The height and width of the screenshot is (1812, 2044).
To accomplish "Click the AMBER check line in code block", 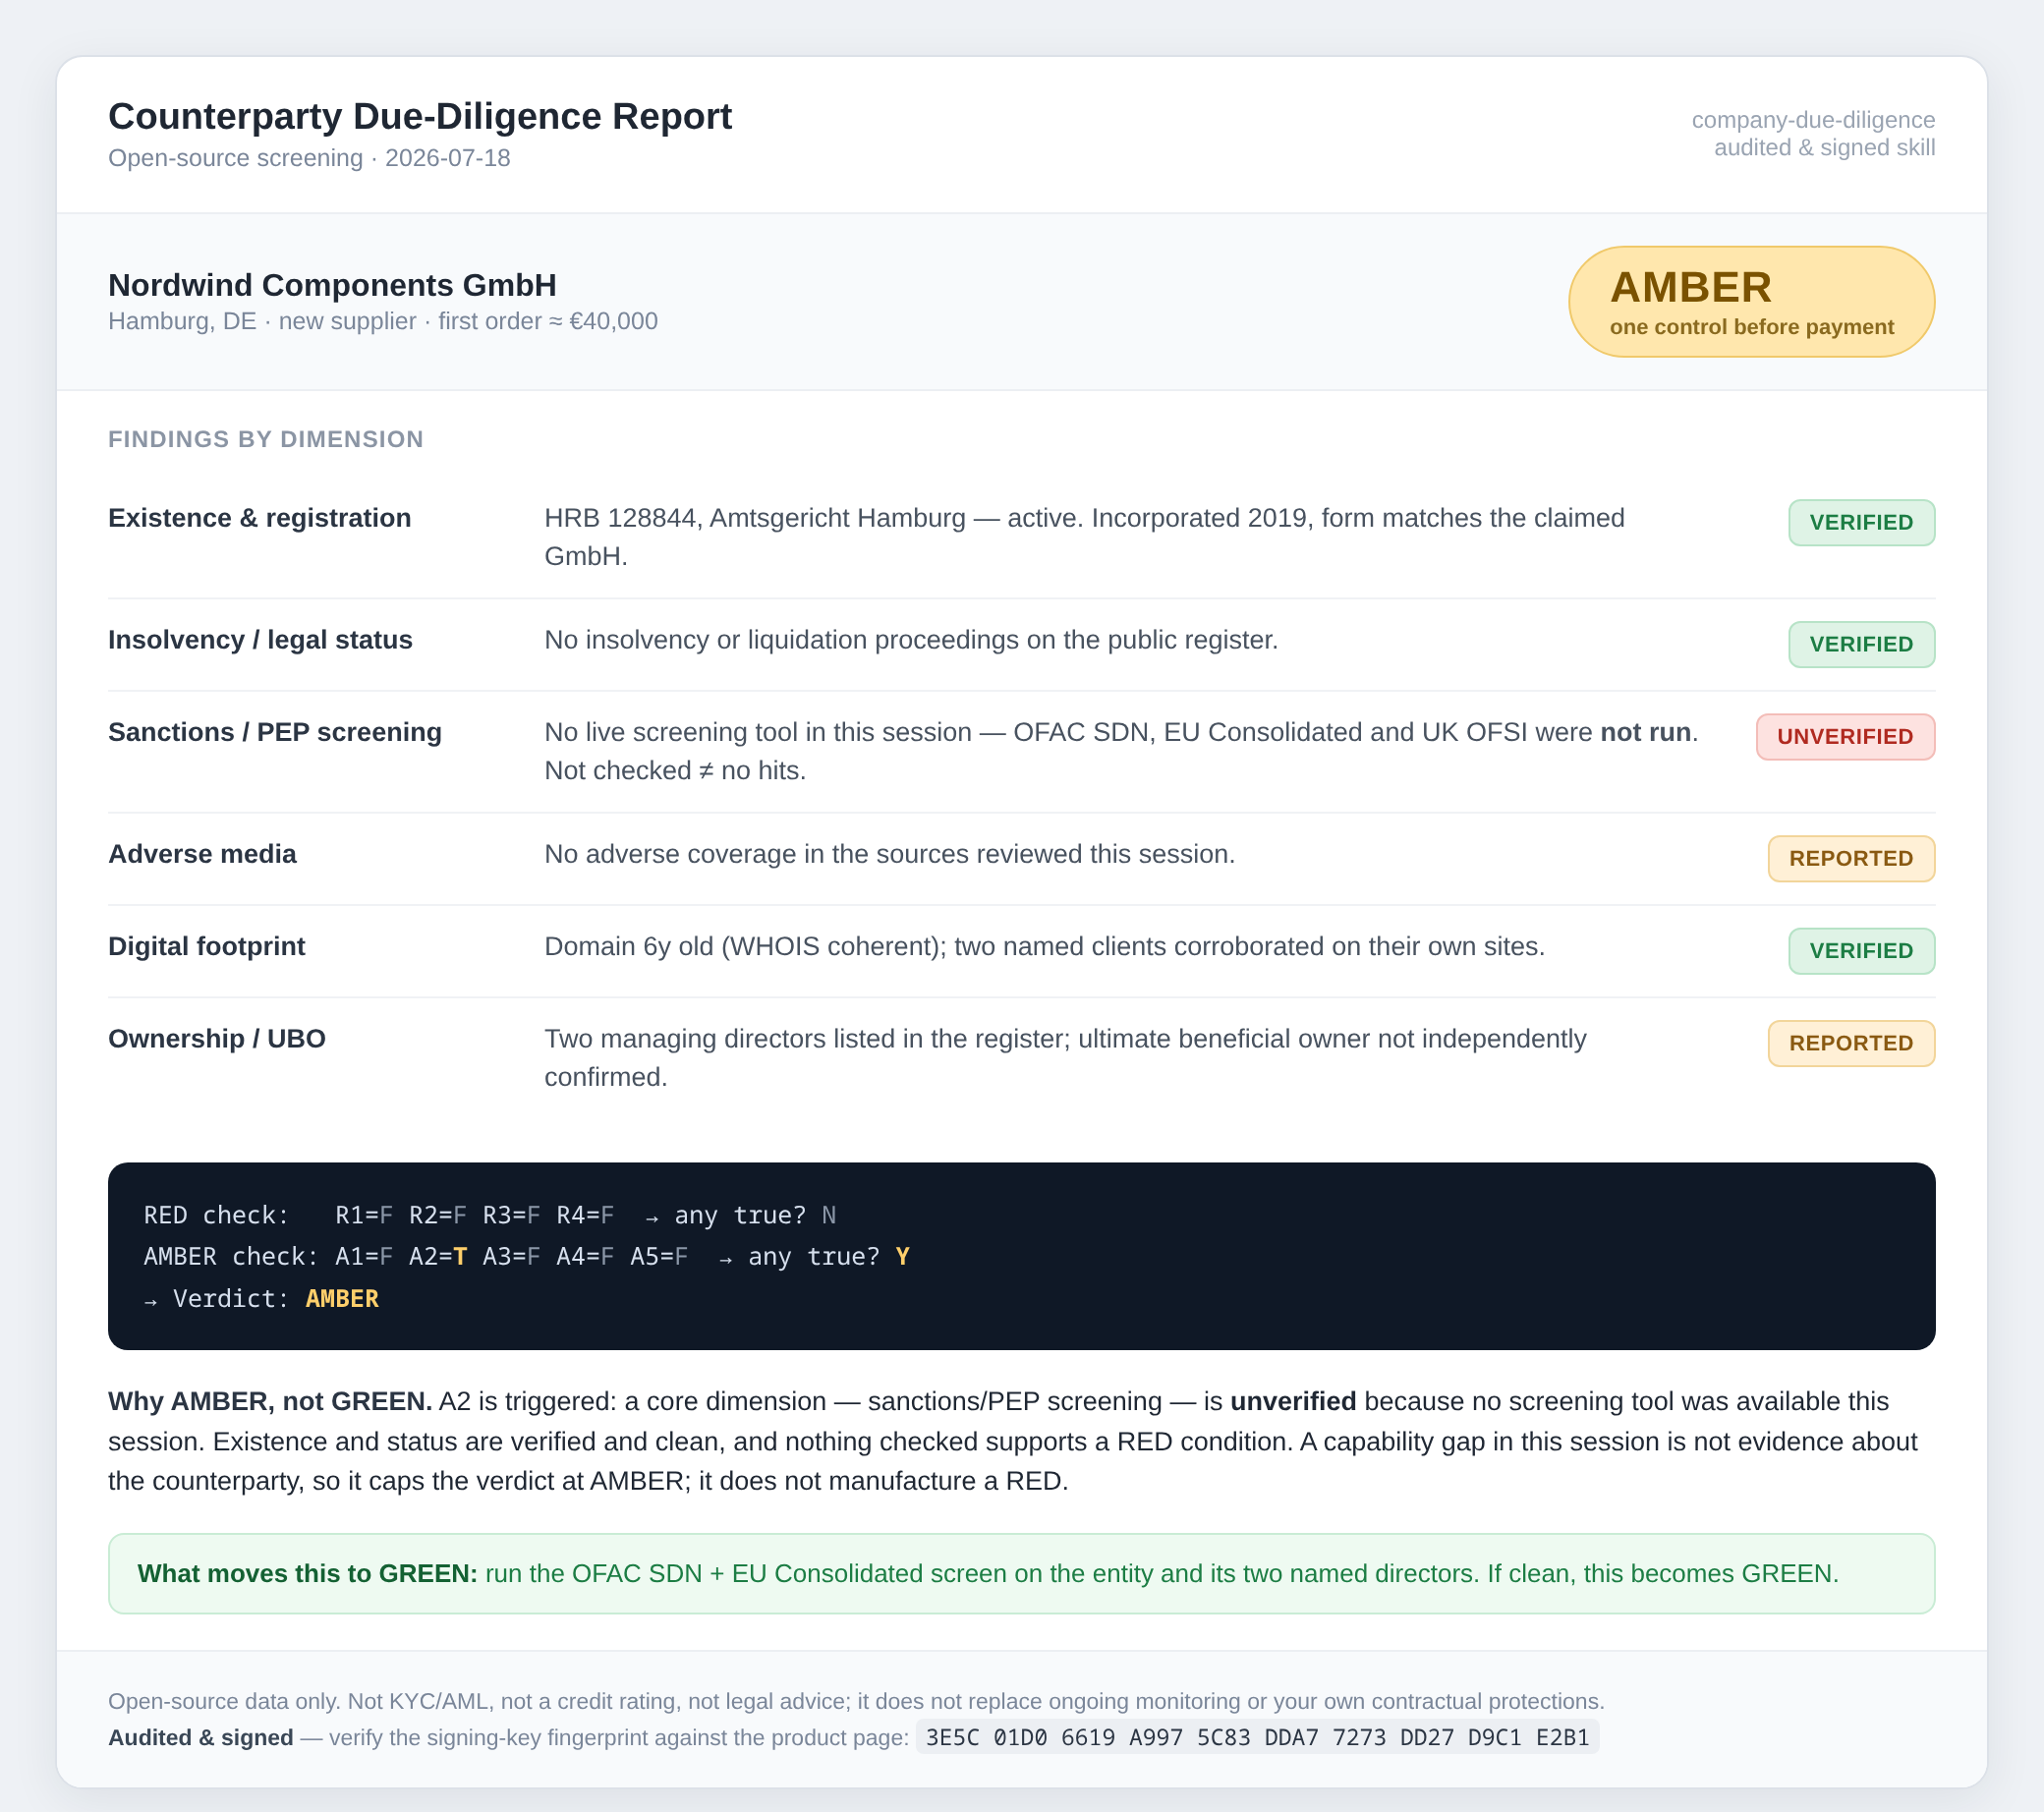I will 527,1256.
